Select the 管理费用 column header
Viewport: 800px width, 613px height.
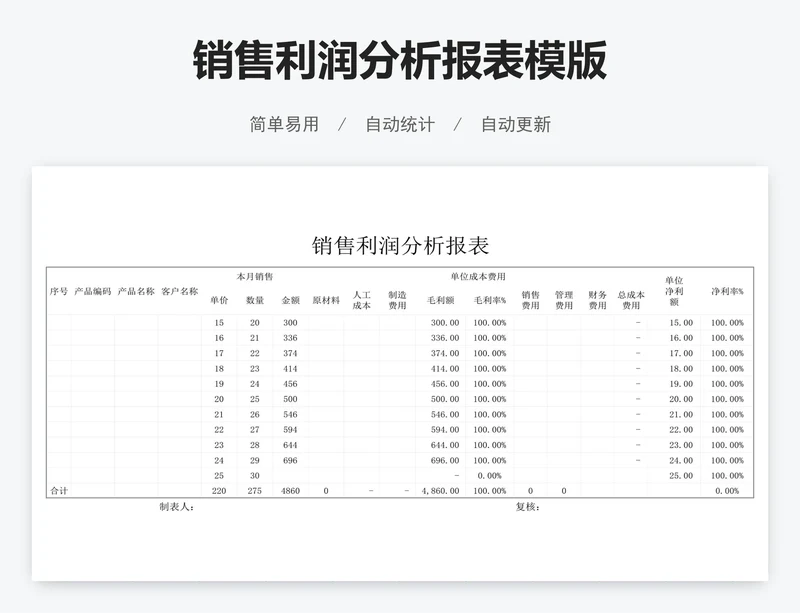click(564, 300)
